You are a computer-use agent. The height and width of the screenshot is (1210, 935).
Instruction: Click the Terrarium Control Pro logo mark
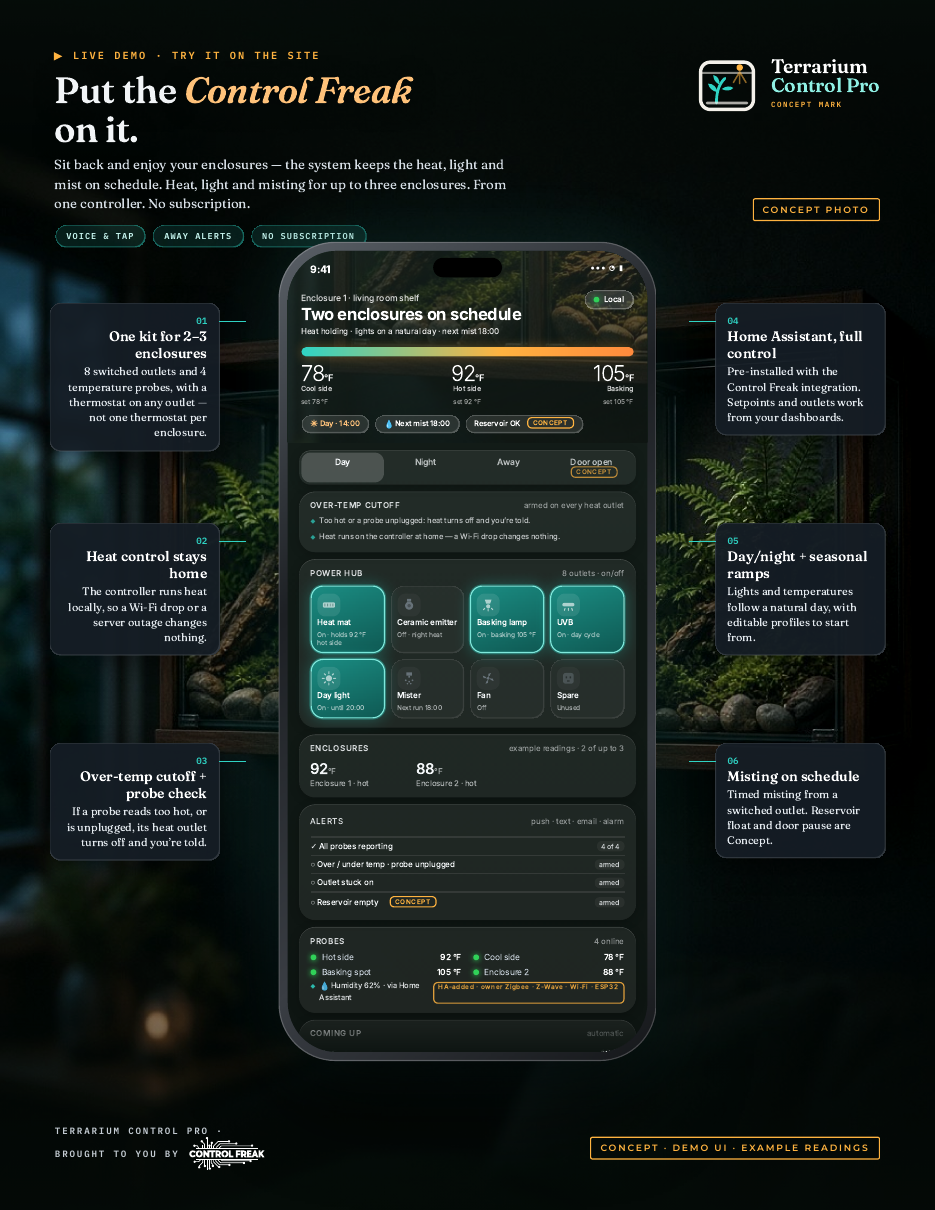click(x=727, y=85)
